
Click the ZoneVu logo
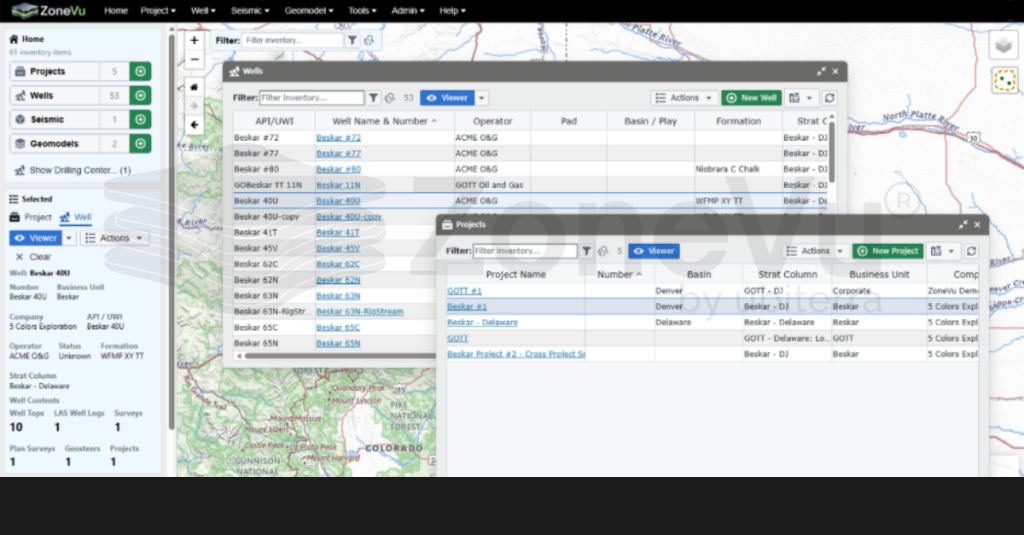click(48, 10)
